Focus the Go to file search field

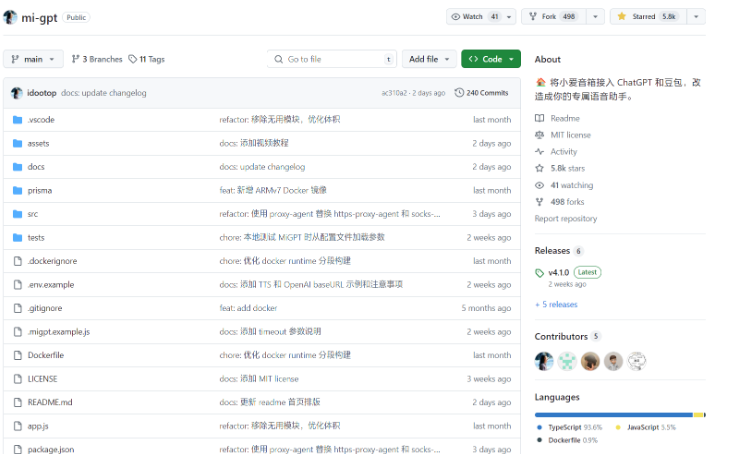(x=332, y=59)
